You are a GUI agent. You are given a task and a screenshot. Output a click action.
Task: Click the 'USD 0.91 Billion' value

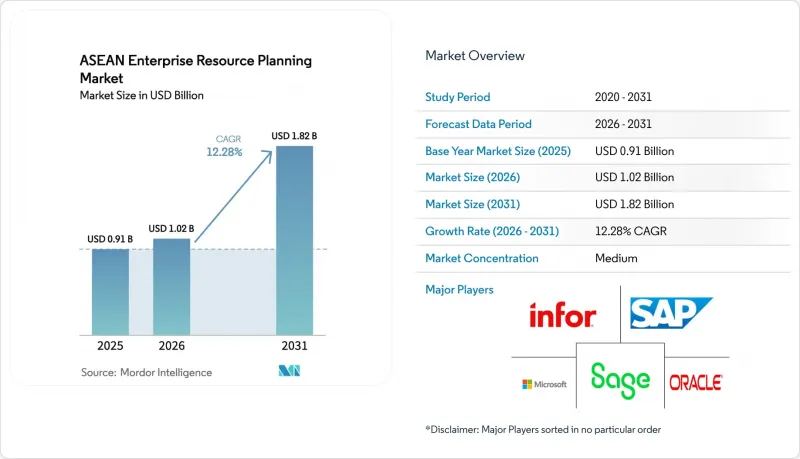click(x=635, y=151)
